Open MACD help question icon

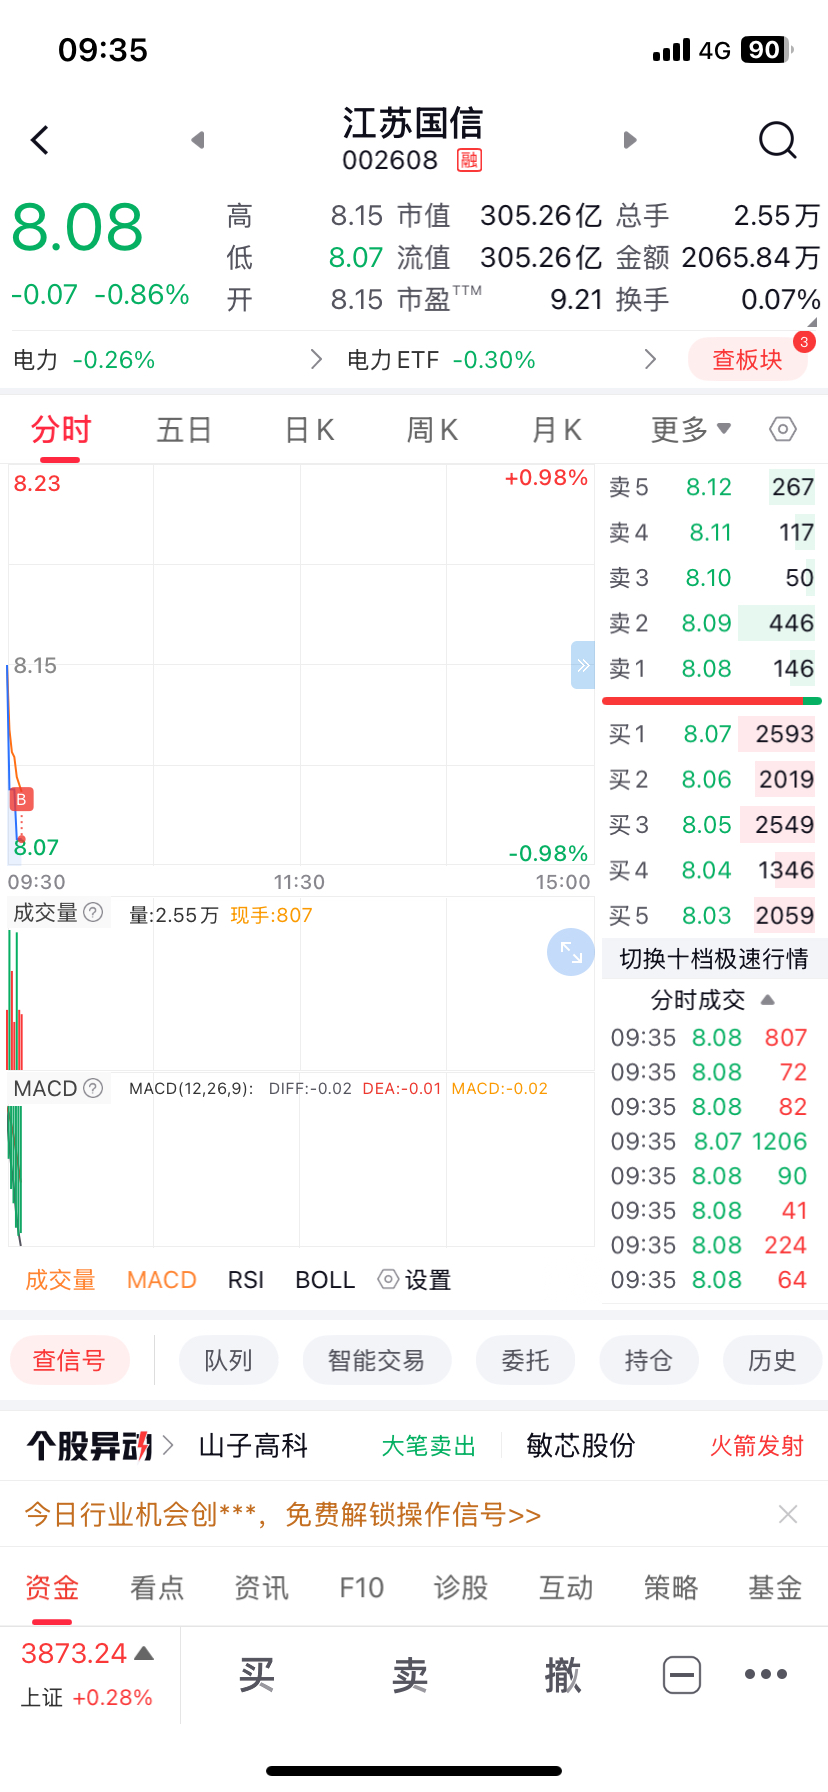click(x=93, y=1088)
